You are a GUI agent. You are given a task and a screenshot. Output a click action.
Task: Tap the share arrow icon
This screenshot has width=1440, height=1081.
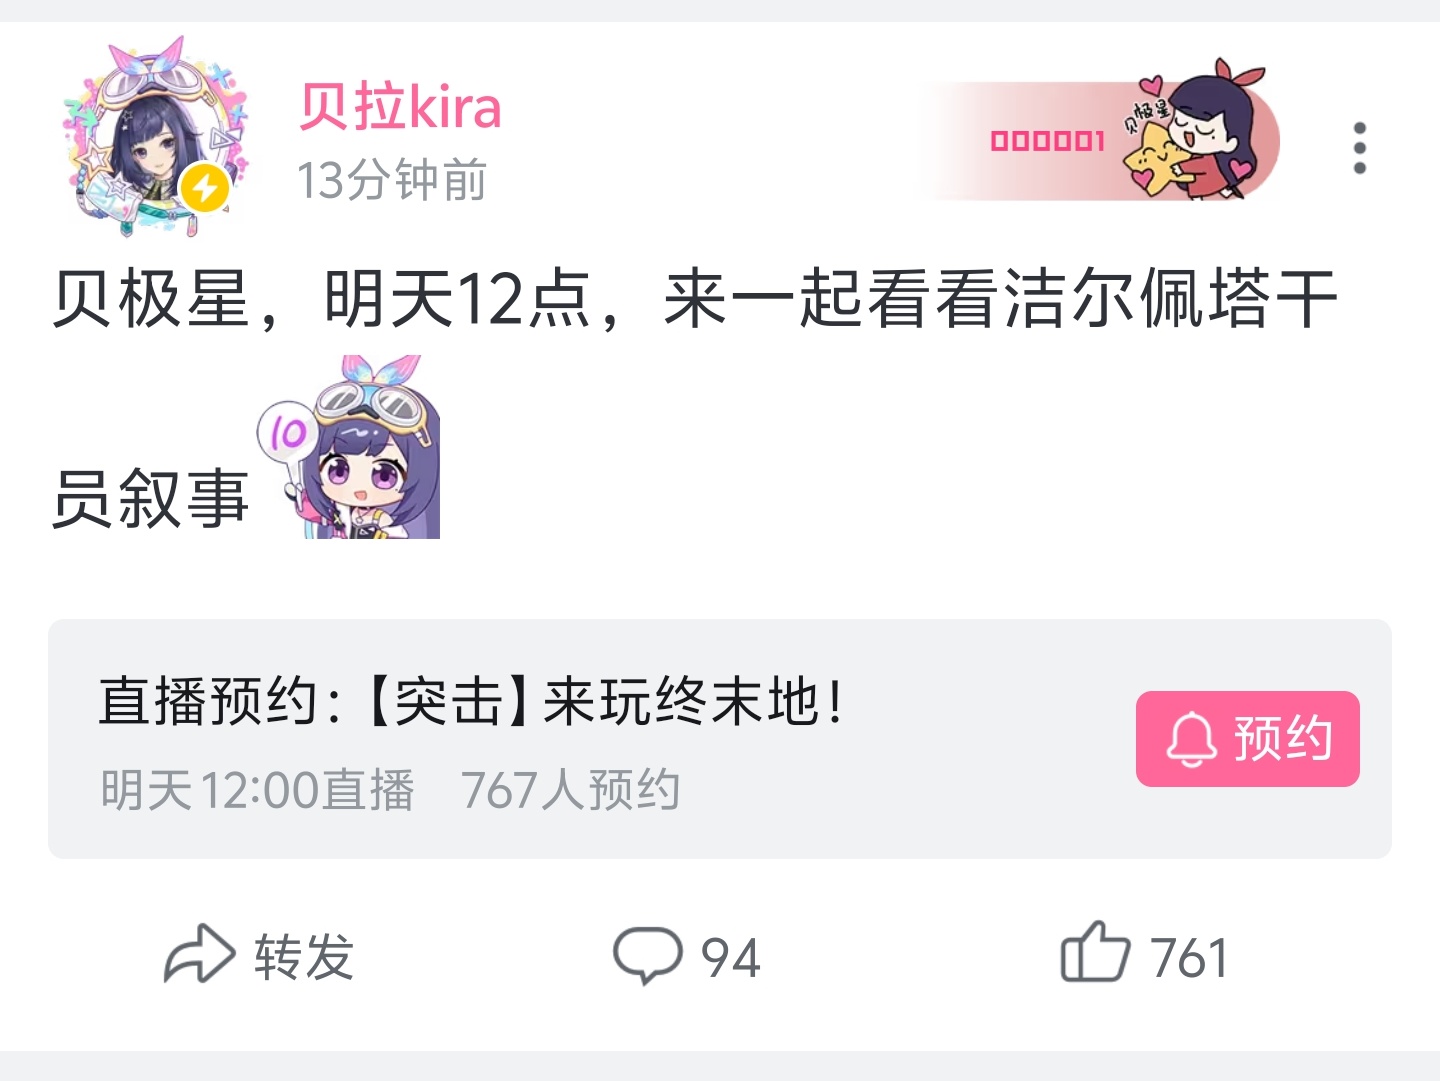199,954
